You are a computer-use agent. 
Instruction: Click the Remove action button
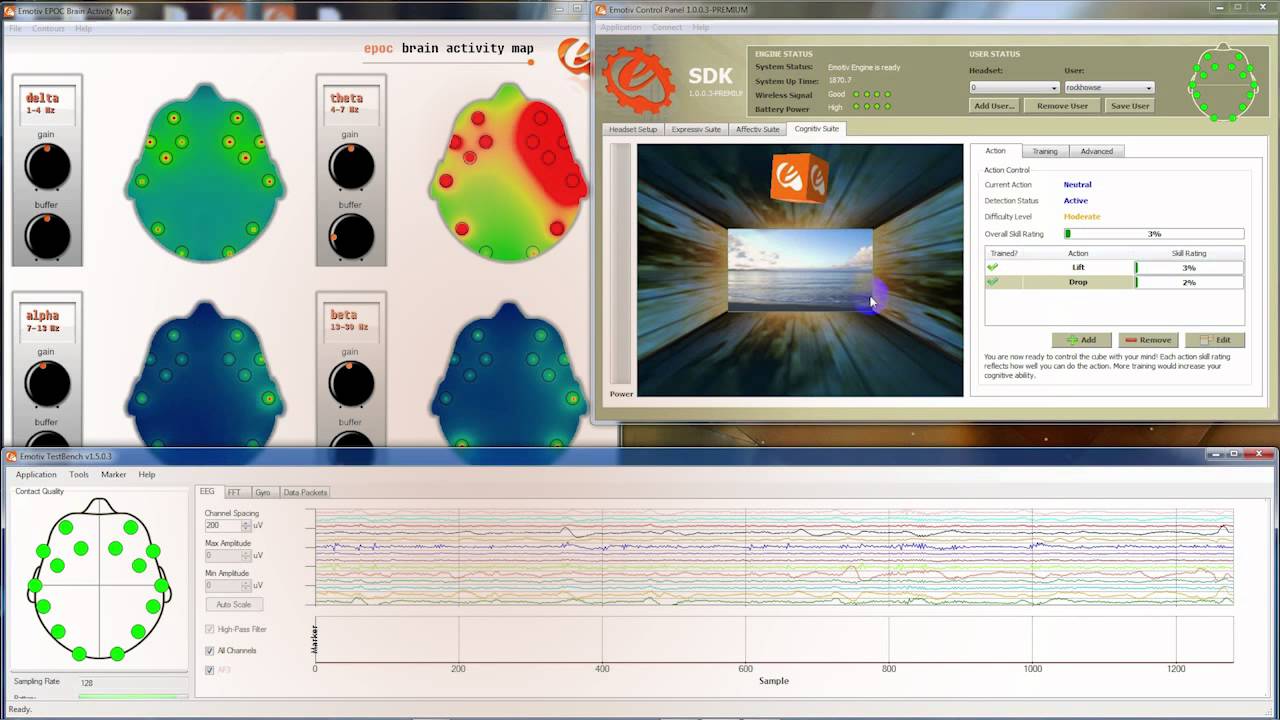(1148, 340)
